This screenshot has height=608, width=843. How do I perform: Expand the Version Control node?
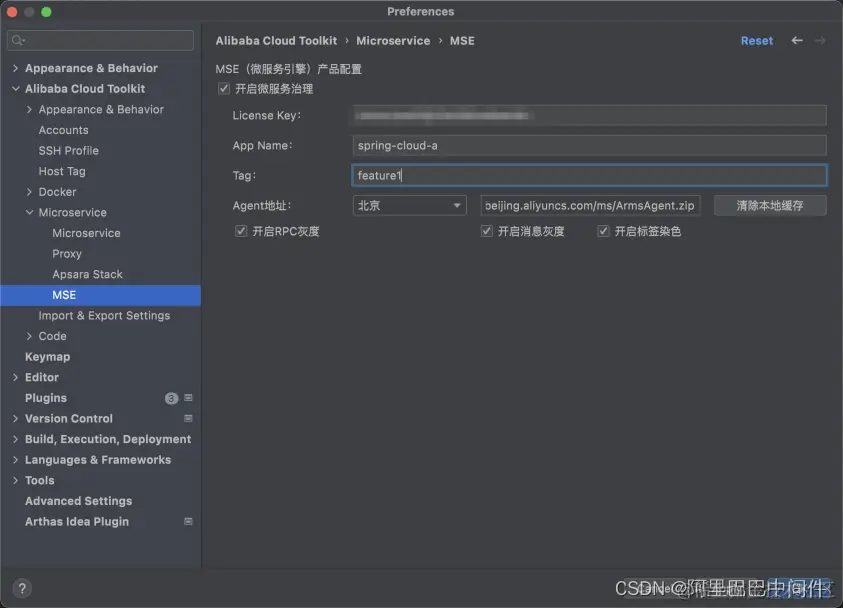16,418
